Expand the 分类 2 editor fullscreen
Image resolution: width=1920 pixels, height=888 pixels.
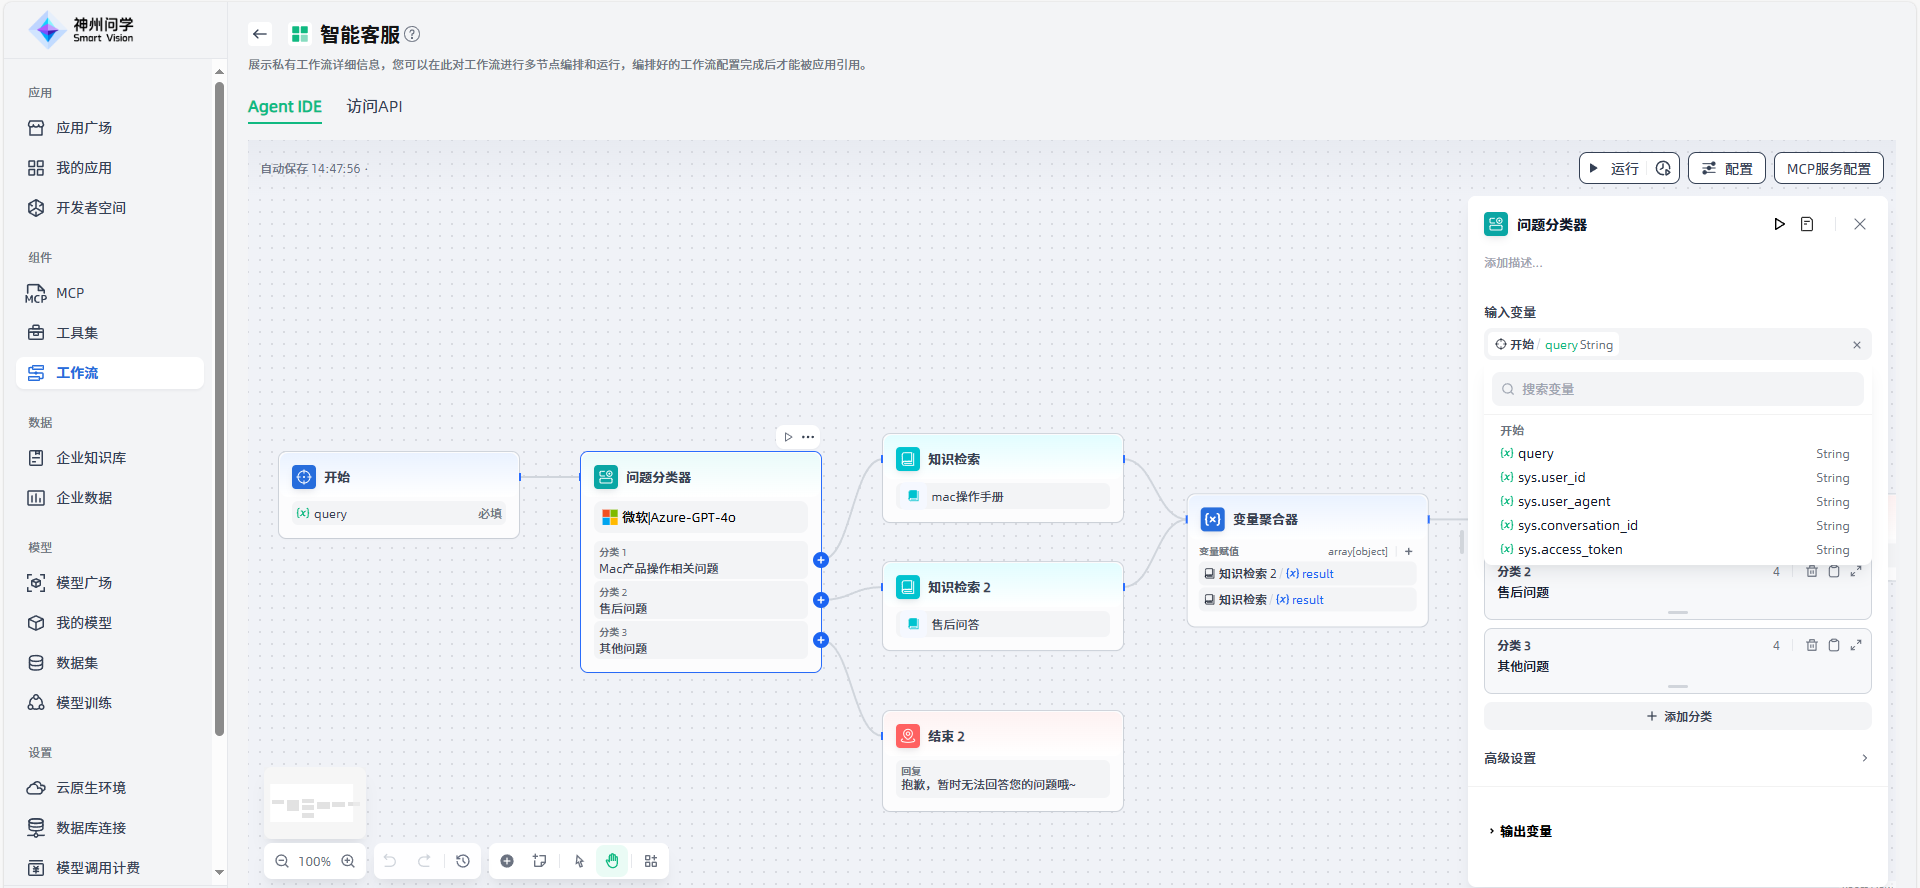[1855, 571]
